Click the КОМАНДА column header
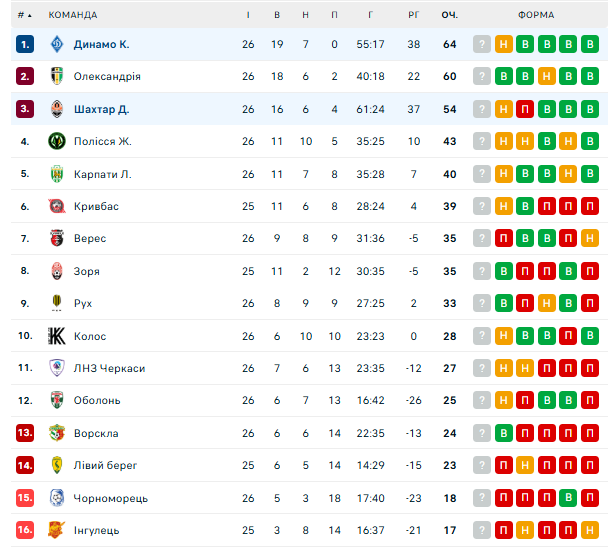The height and width of the screenshot is (549, 615). click(73, 15)
